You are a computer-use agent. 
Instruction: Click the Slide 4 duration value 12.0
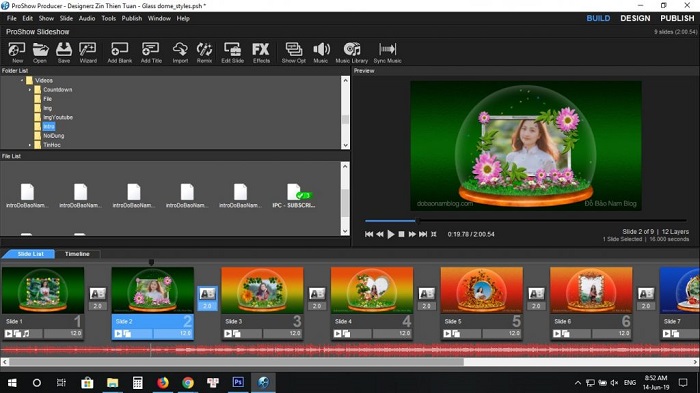(404, 334)
